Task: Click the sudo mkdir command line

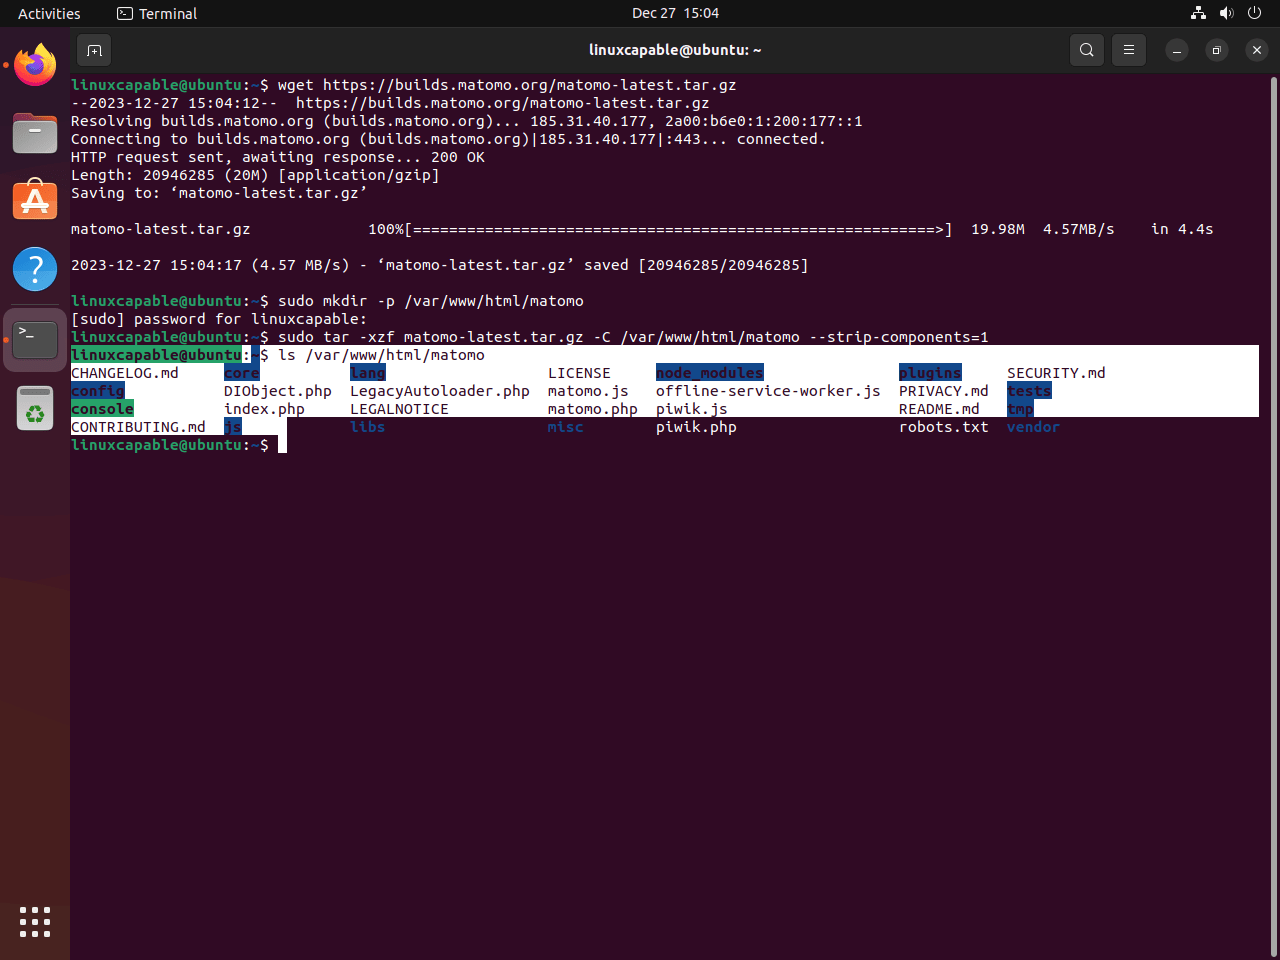Action: 327,301
